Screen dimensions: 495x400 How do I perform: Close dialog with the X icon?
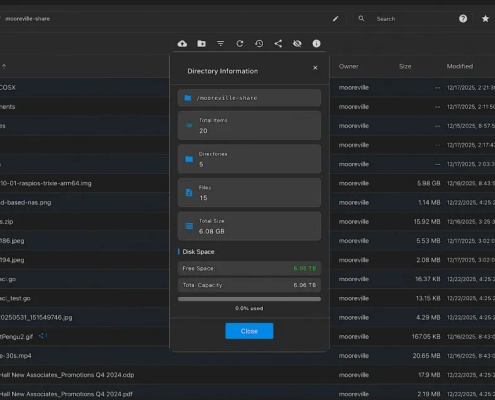[315, 68]
